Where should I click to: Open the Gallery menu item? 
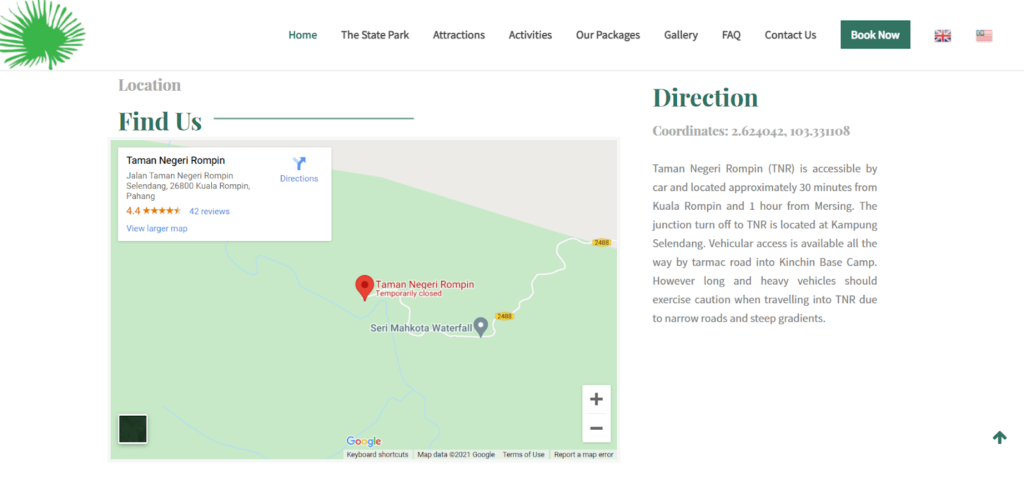pyautogui.click(x=681, y=35)
